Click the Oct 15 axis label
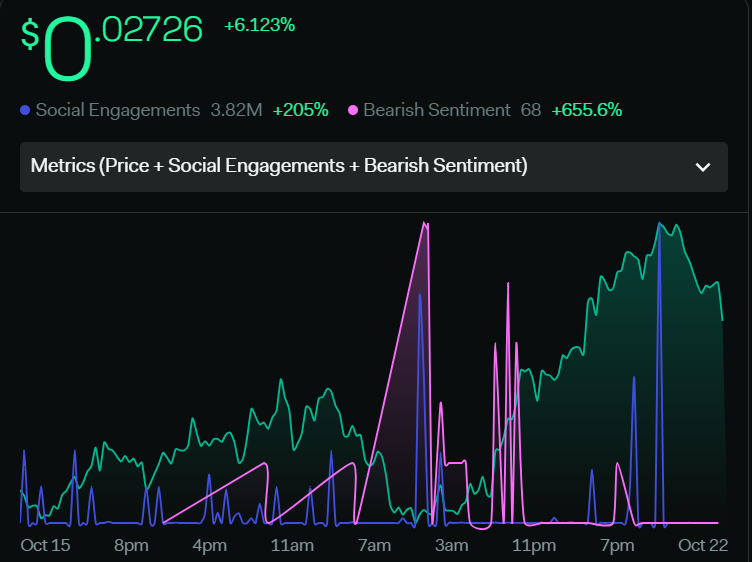The image size is (752, 562). (x=45, y=545)
